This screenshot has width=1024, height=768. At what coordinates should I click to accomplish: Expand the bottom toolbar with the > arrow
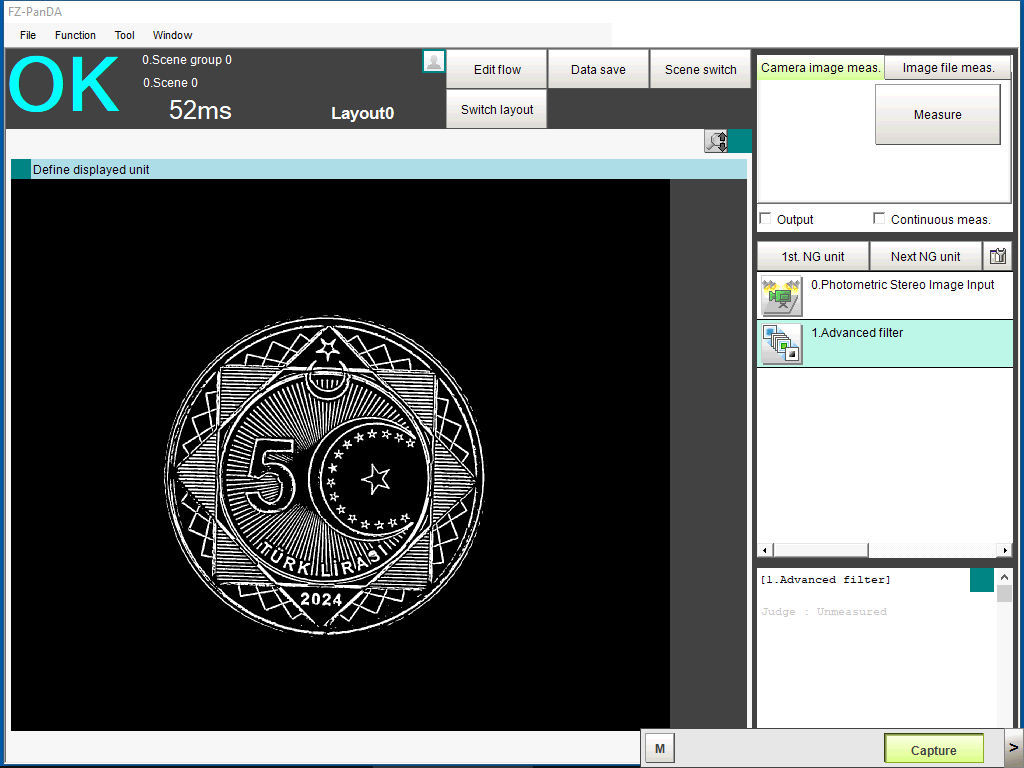pos(1012,747)
